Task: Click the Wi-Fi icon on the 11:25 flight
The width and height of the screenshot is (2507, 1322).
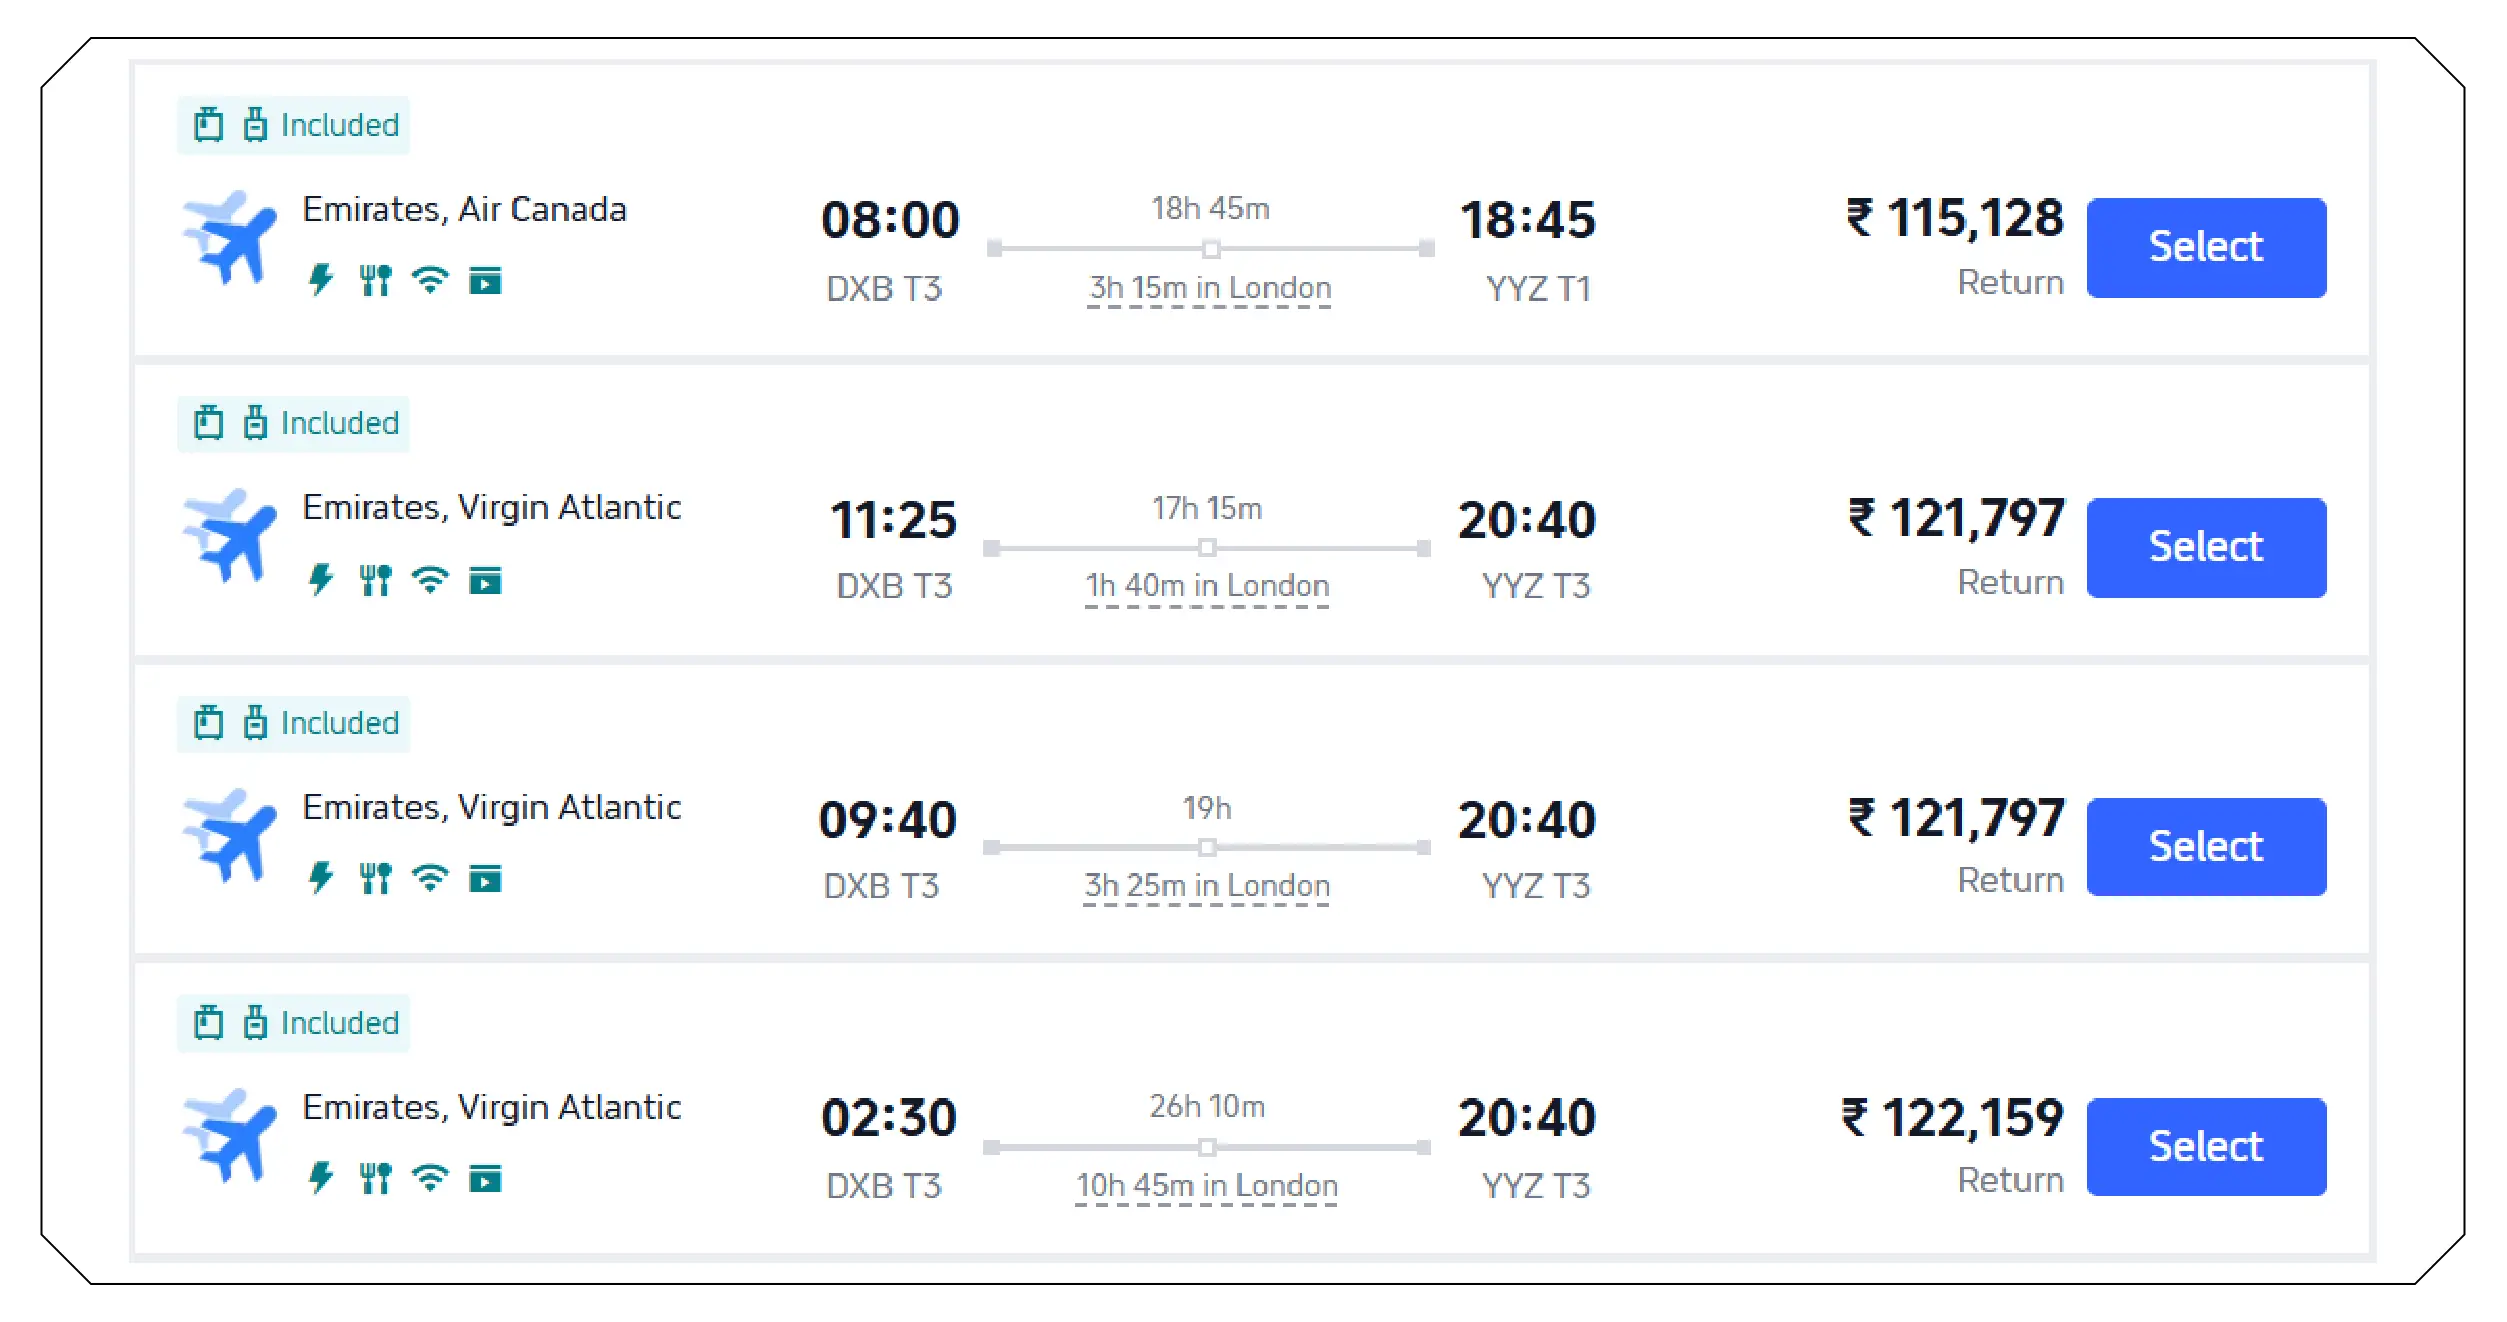Action: [x=430, y=578]
